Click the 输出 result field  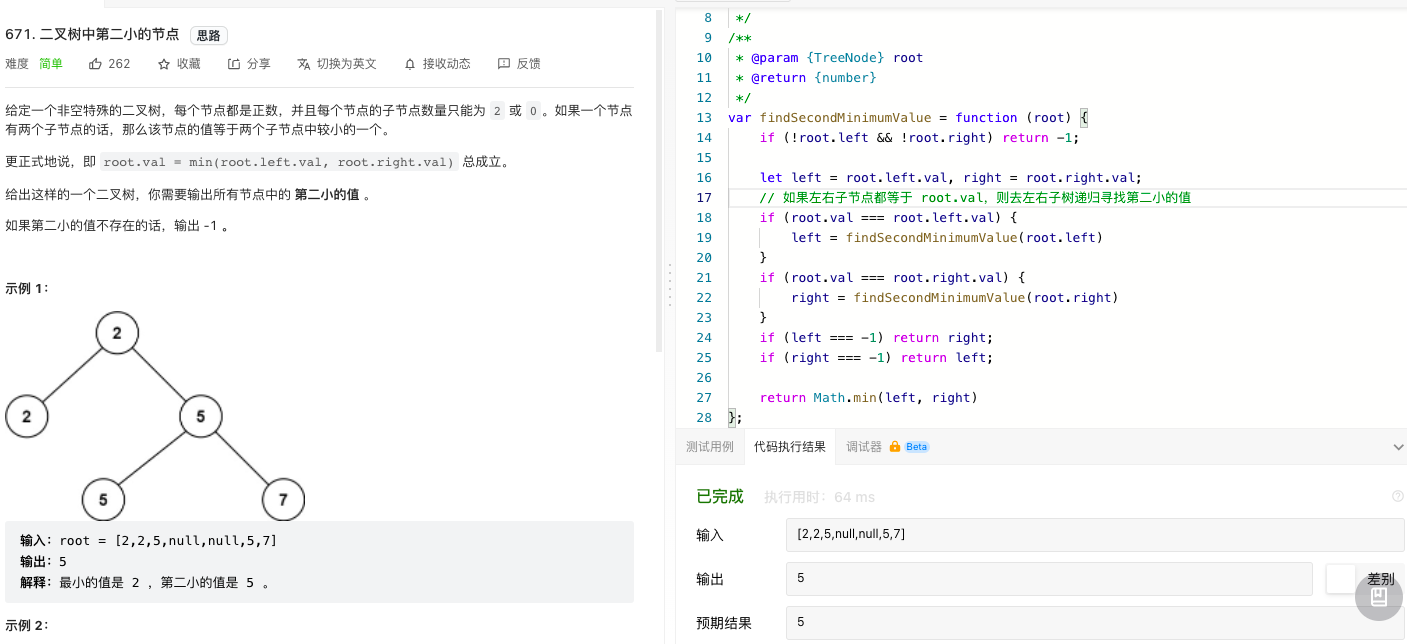coord(1049,579)
